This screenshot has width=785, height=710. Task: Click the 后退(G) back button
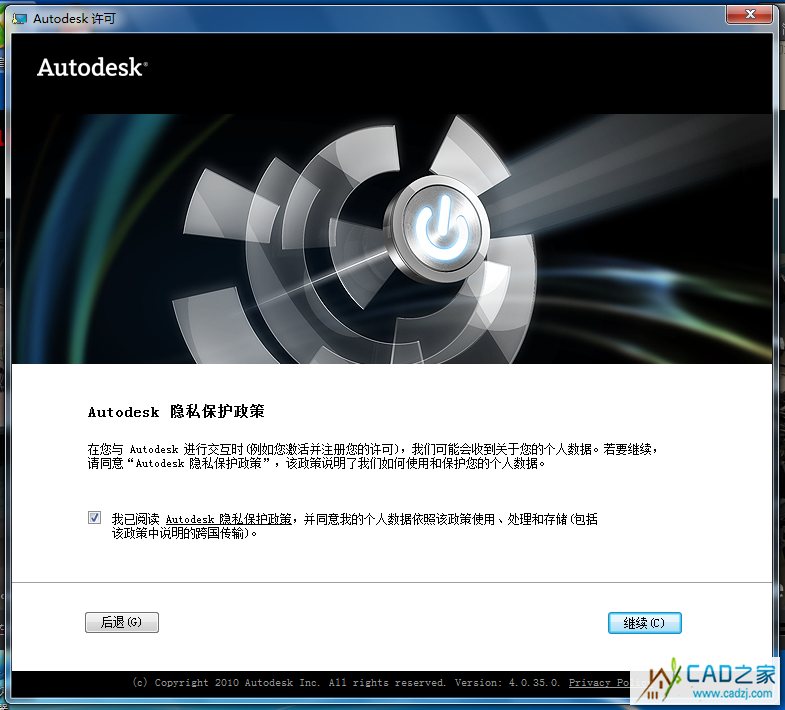pyautogui.click(x=122, y=622)
